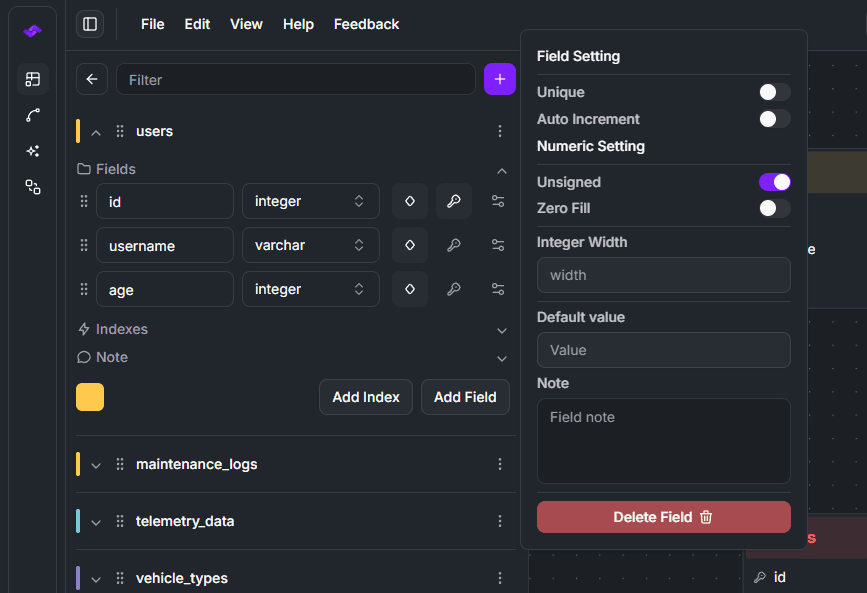The width and height of the screenshot is (867, 593).
Task: Toggle the primary key icon on the username field
Action: 454,245
